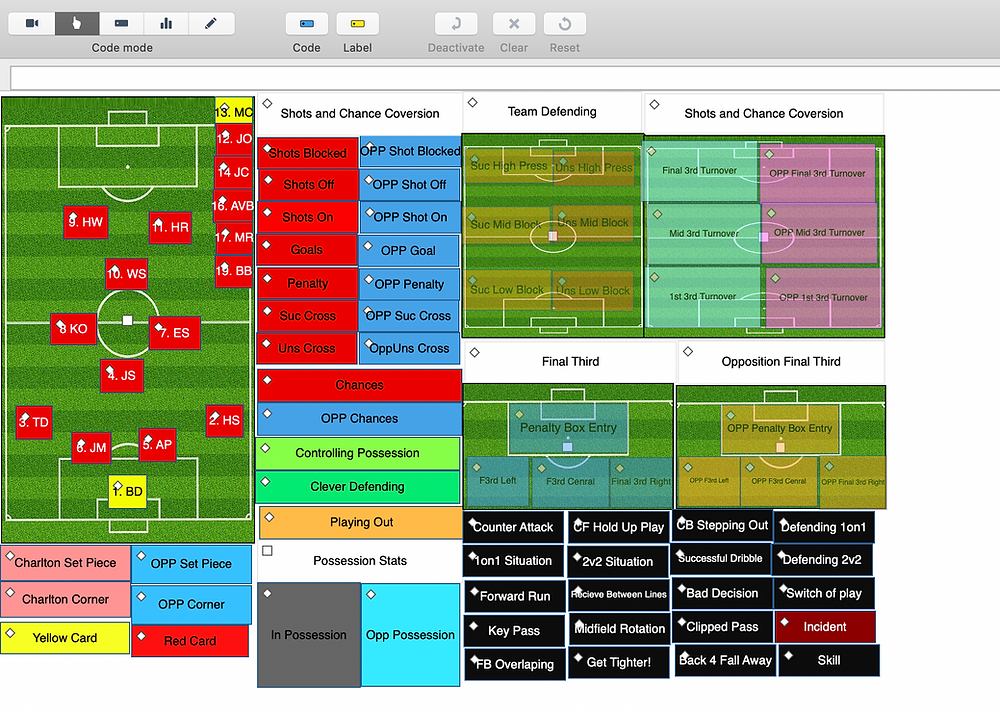Click the Skill label button

coord(828,661)
